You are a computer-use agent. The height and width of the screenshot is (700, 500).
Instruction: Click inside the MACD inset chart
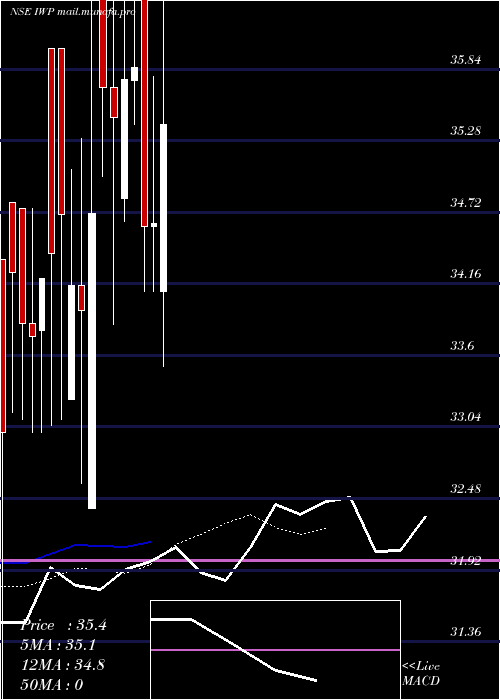click(x=275, y=650)
